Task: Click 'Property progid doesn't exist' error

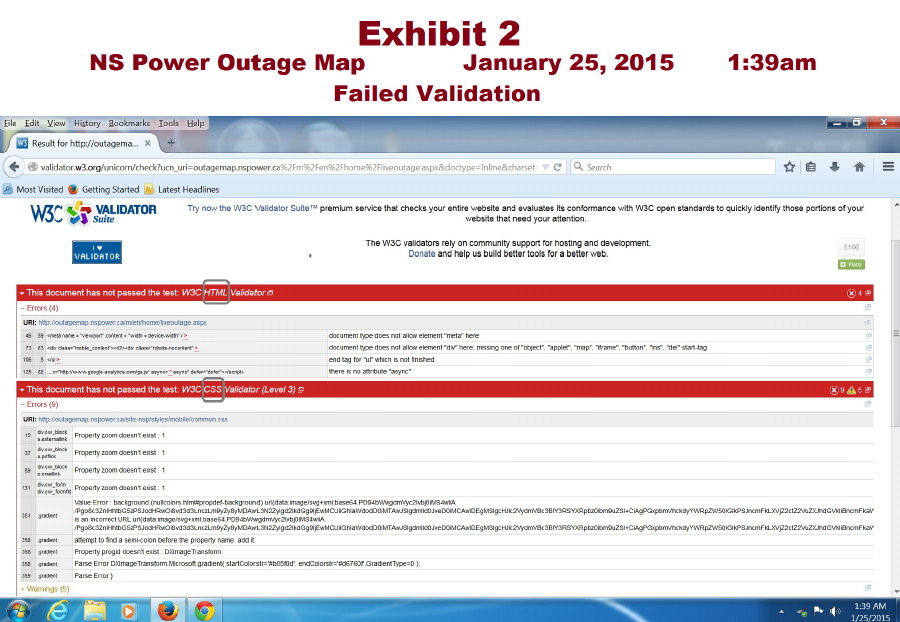Action: 148,552
